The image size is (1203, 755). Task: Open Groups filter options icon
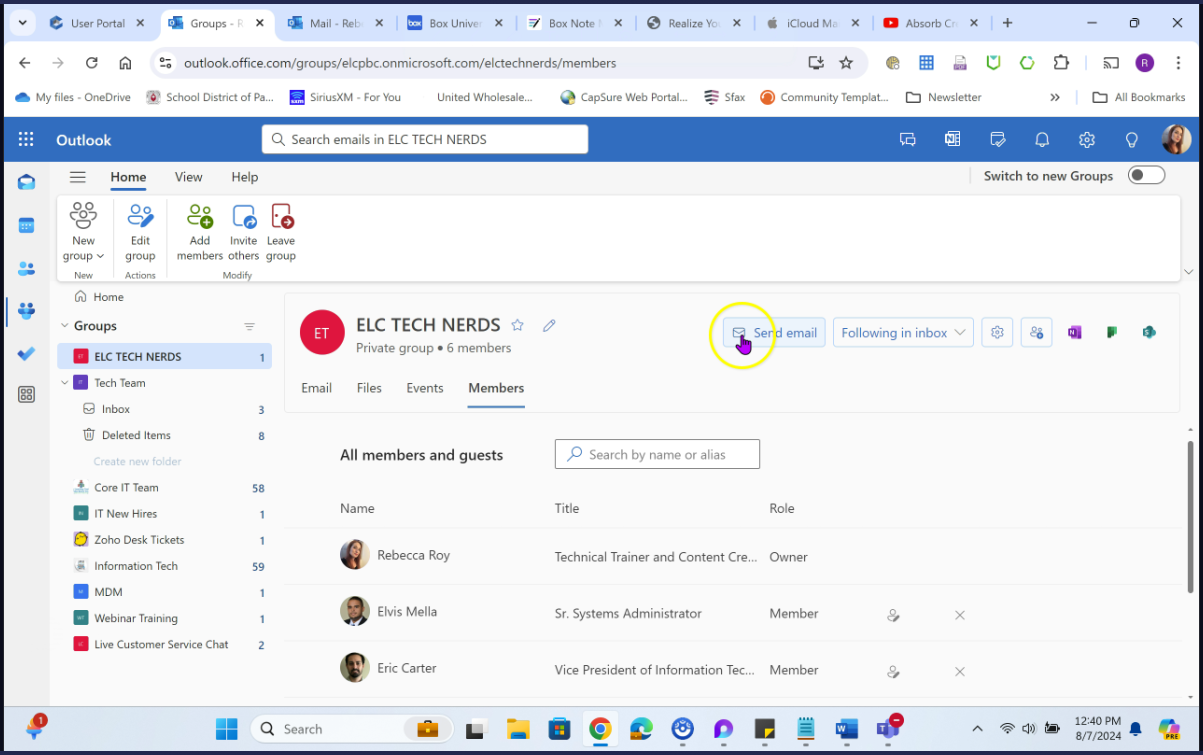(x=250, y=326)
